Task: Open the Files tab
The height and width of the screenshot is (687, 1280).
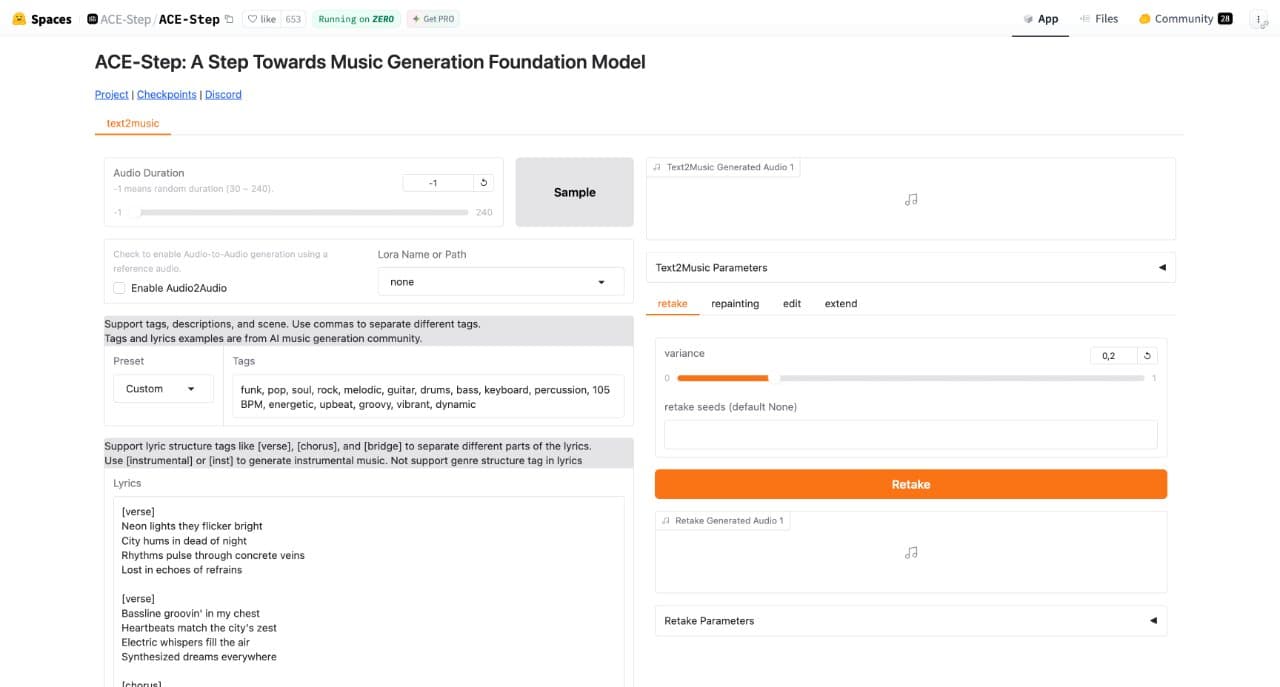Action: (1099, 19)
